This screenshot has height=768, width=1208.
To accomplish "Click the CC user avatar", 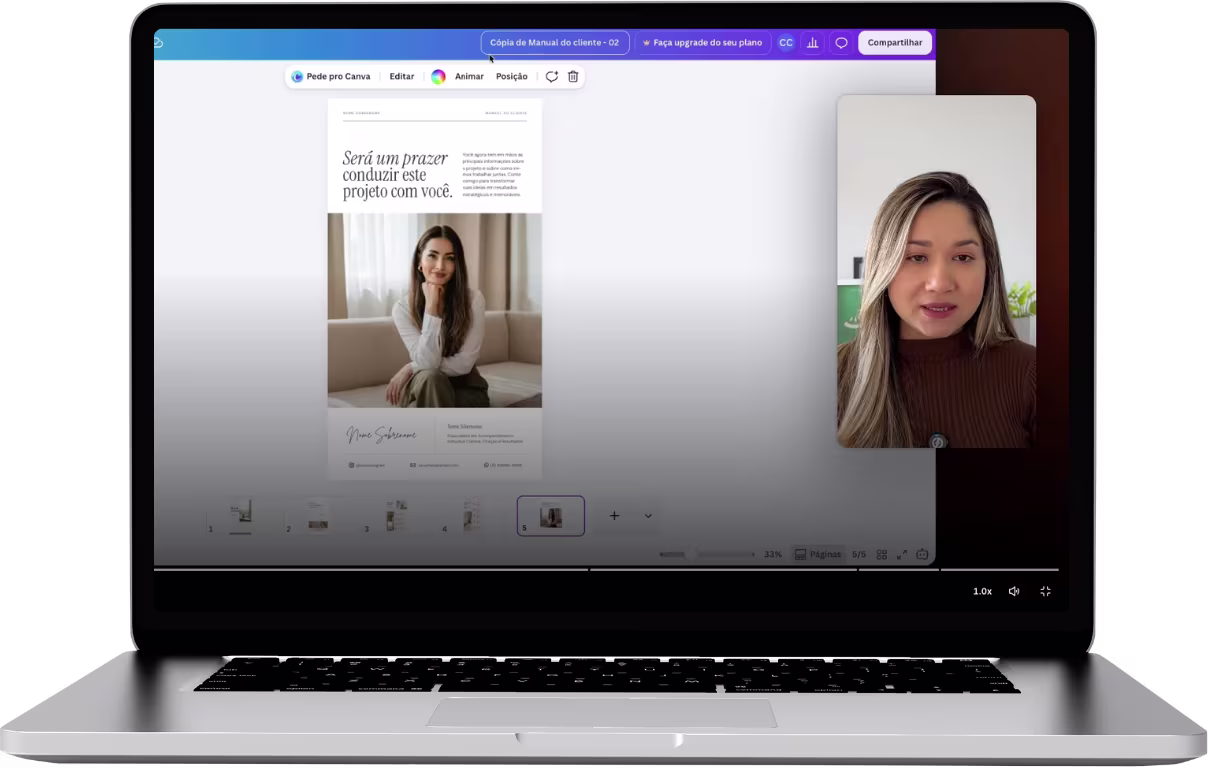I will (x=786, y=43).
